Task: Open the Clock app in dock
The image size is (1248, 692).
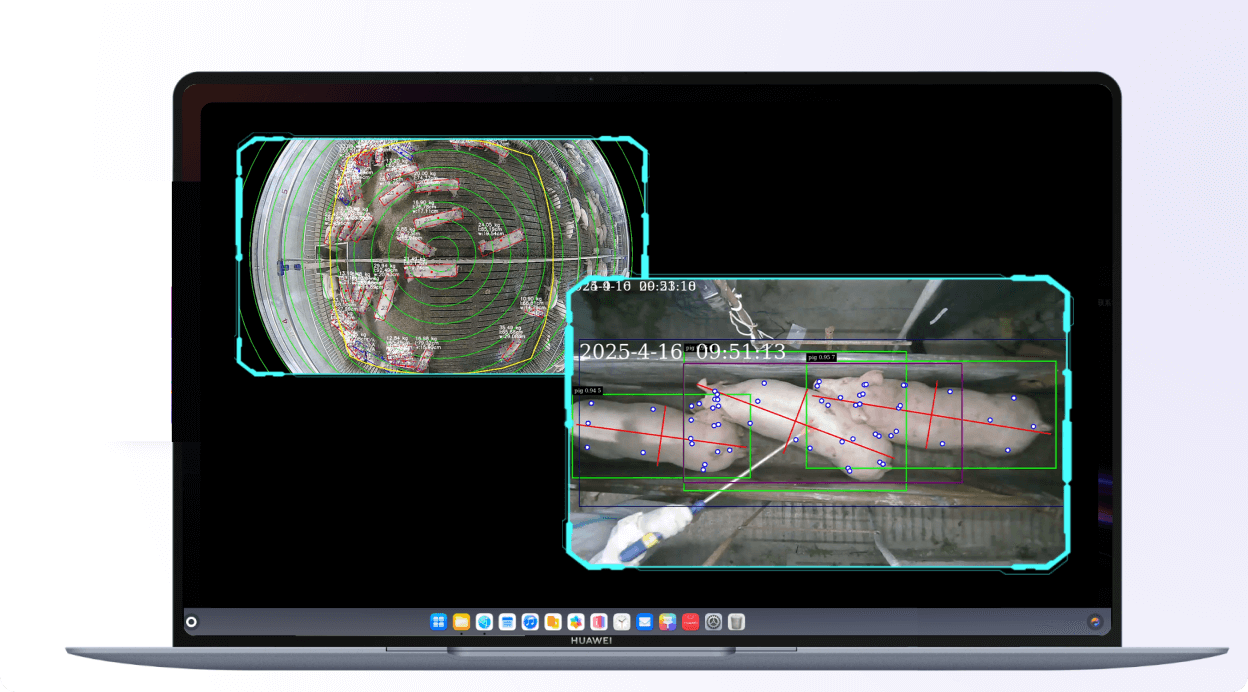Action: coord(622,622)
